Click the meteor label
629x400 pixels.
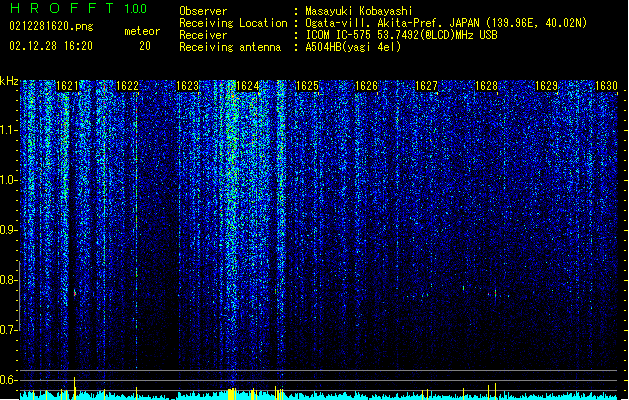(x=142, y=31)
